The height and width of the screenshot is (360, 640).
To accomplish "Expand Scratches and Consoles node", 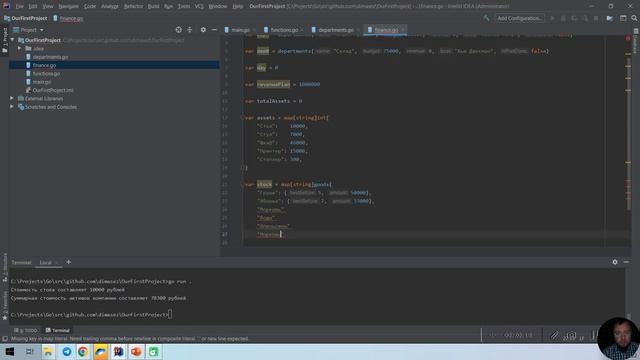I will (x=12, y=107).
